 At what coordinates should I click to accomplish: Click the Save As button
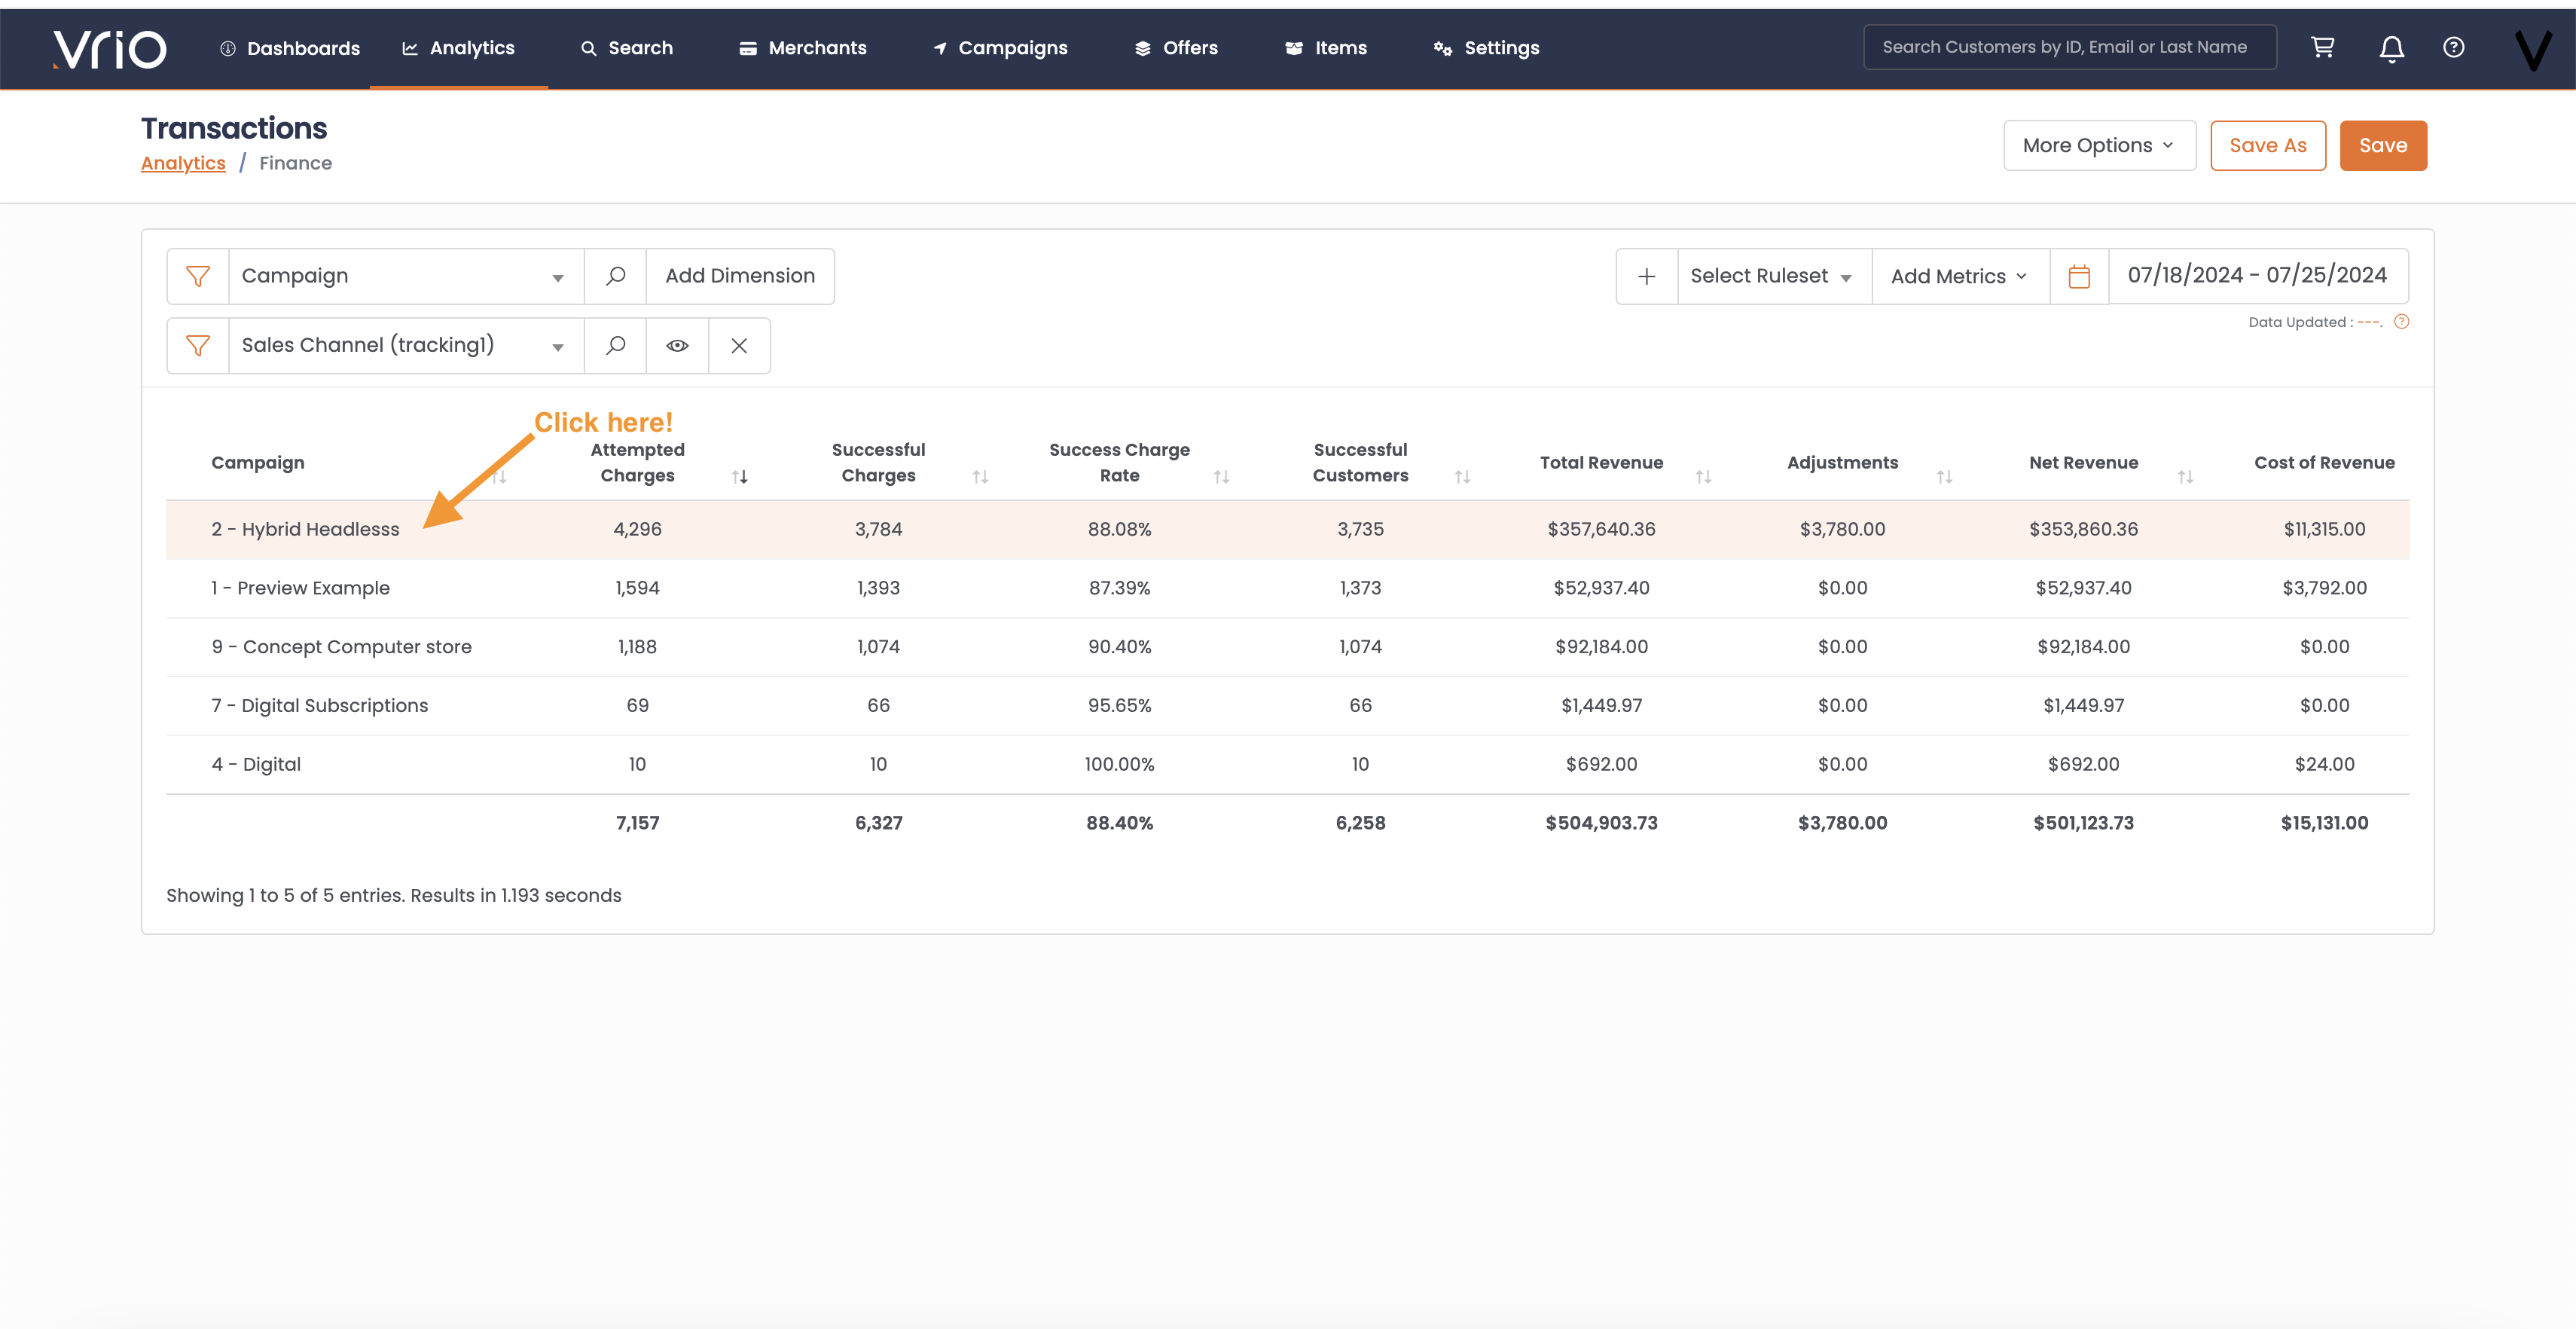2268,145
